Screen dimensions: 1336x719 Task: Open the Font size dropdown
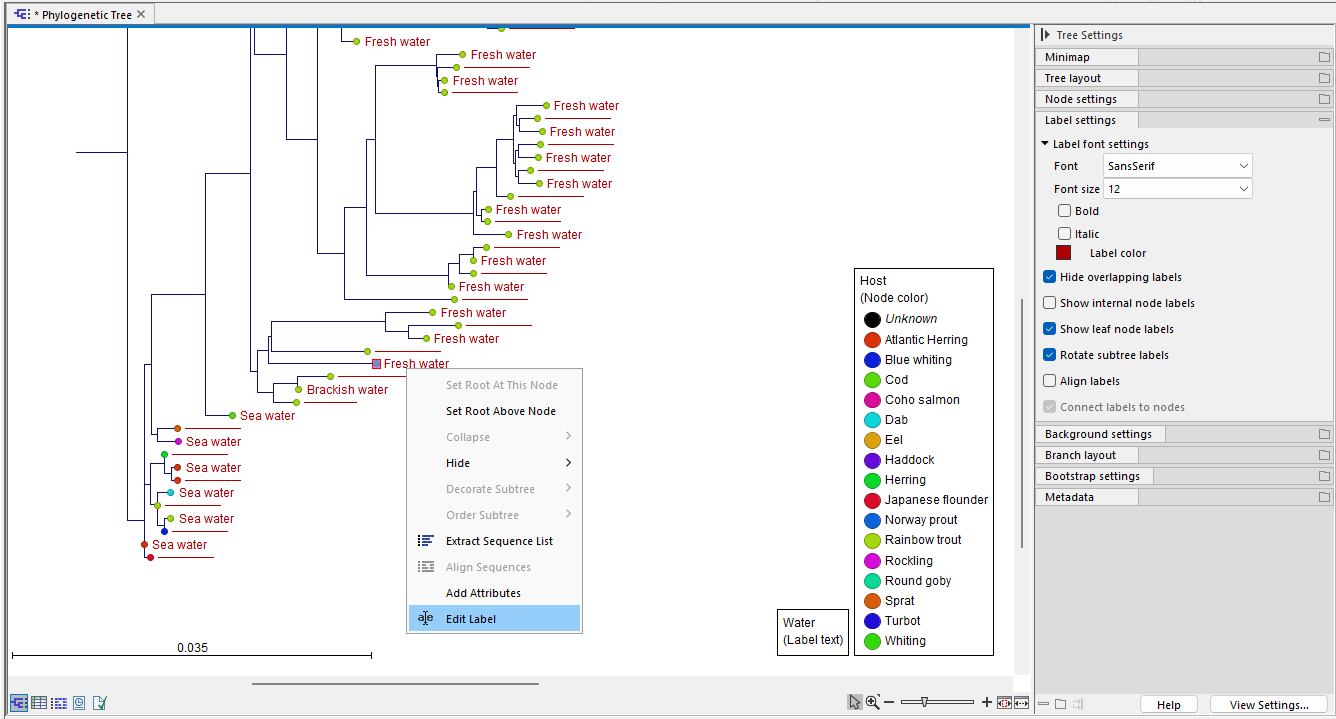click(x=1177, y=189)
